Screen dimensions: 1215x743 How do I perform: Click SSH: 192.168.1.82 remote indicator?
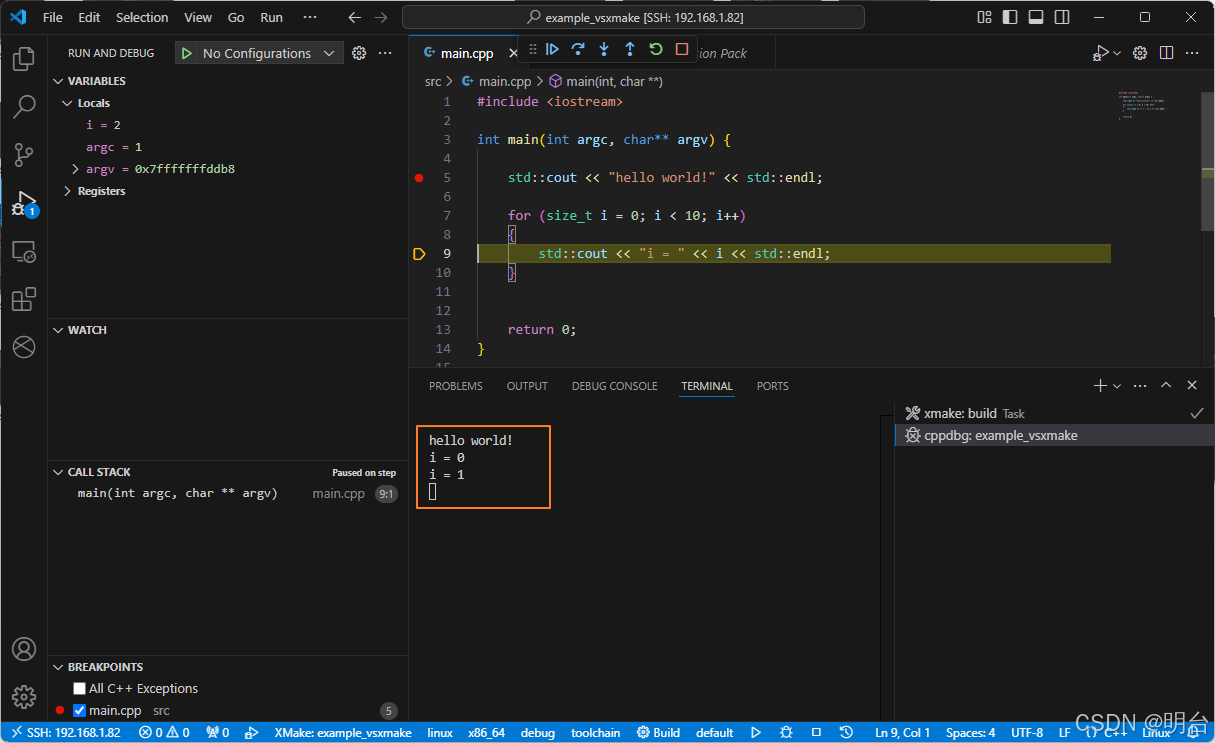click(66, 732)
